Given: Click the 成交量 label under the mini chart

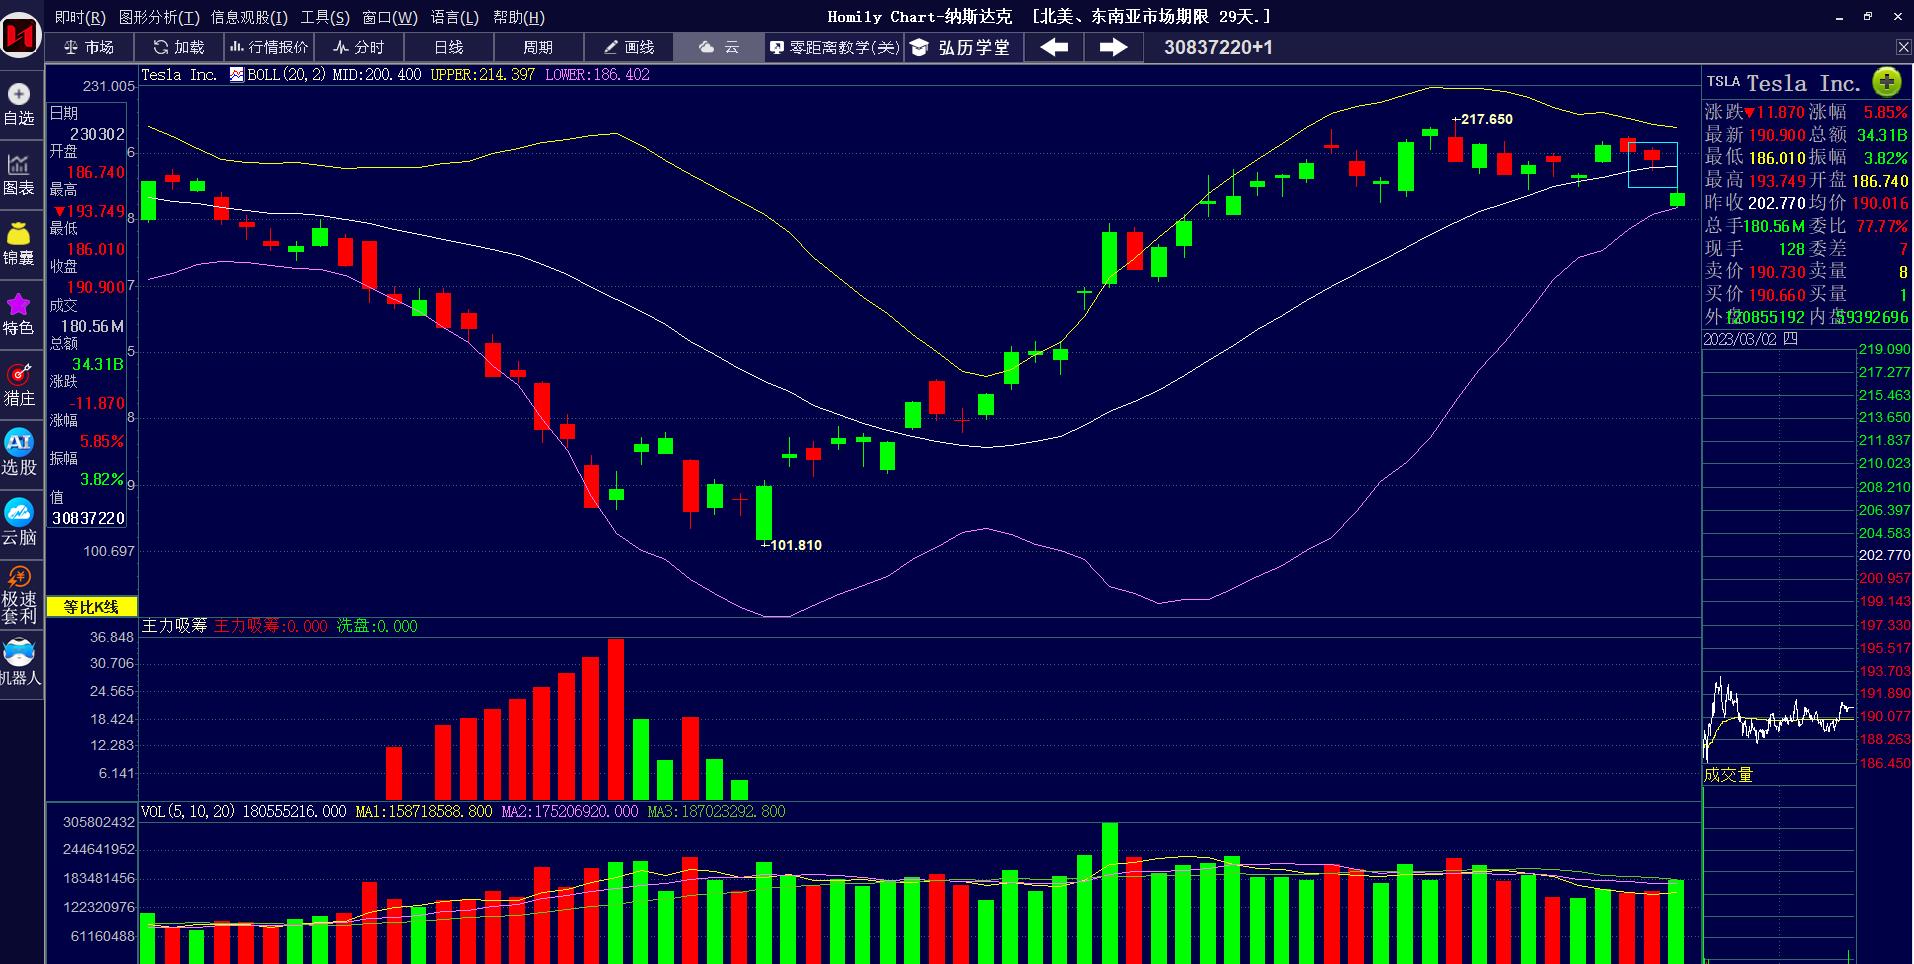Looking at the screenshot, I should [1728, 775].
